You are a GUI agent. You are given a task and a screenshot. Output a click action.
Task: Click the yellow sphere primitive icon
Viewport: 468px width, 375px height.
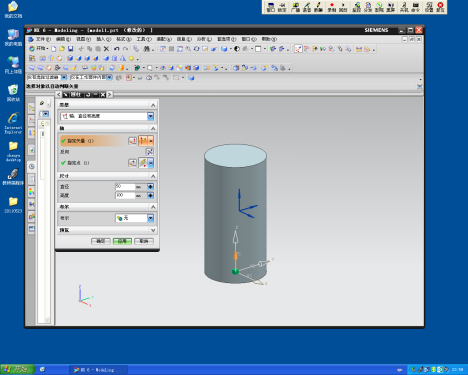tap(131, 58)
